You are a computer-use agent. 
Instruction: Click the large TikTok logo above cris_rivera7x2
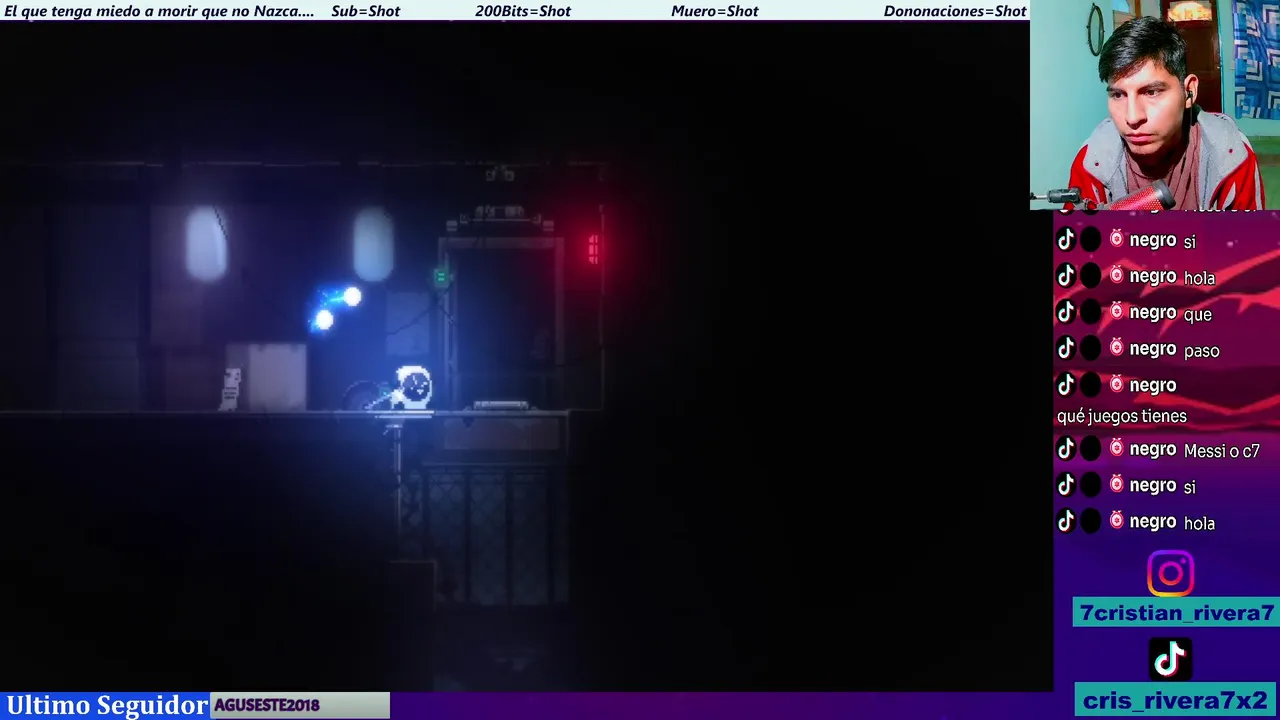coord(1170,659)
